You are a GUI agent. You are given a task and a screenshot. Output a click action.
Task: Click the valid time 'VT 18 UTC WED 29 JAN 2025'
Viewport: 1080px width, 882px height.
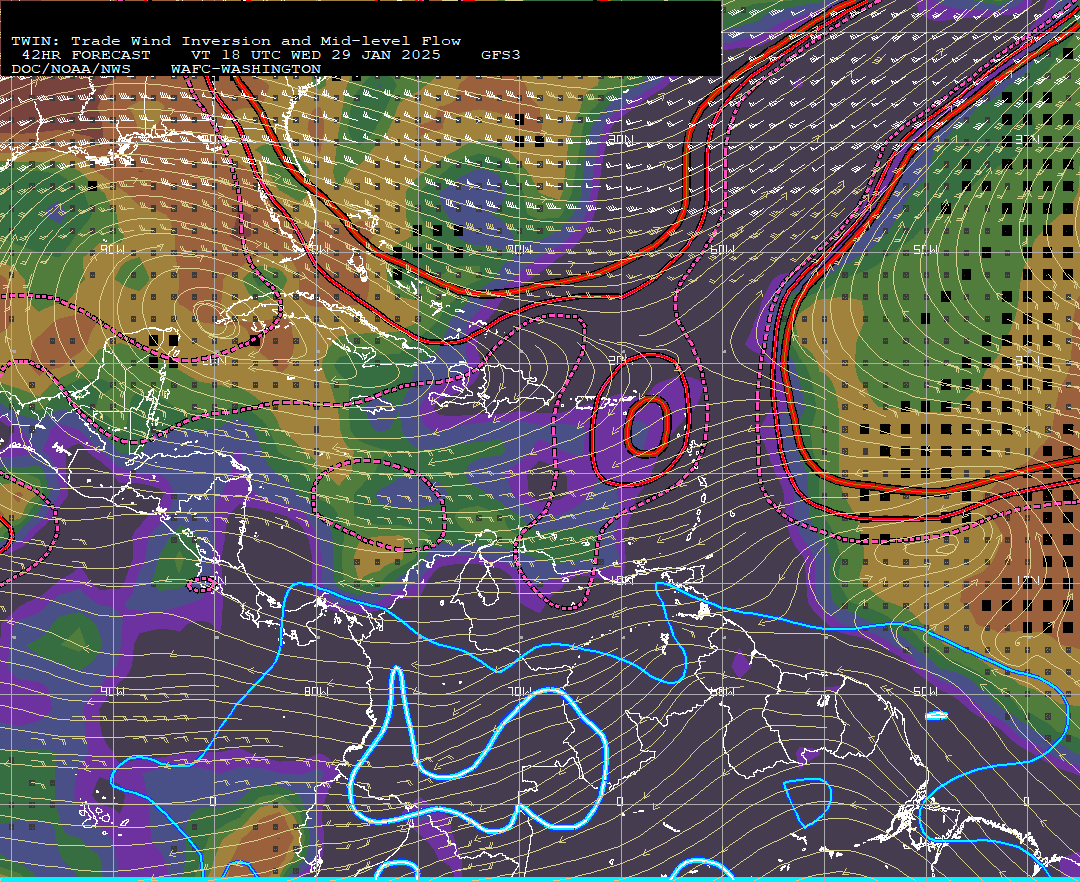coord(316,55)
